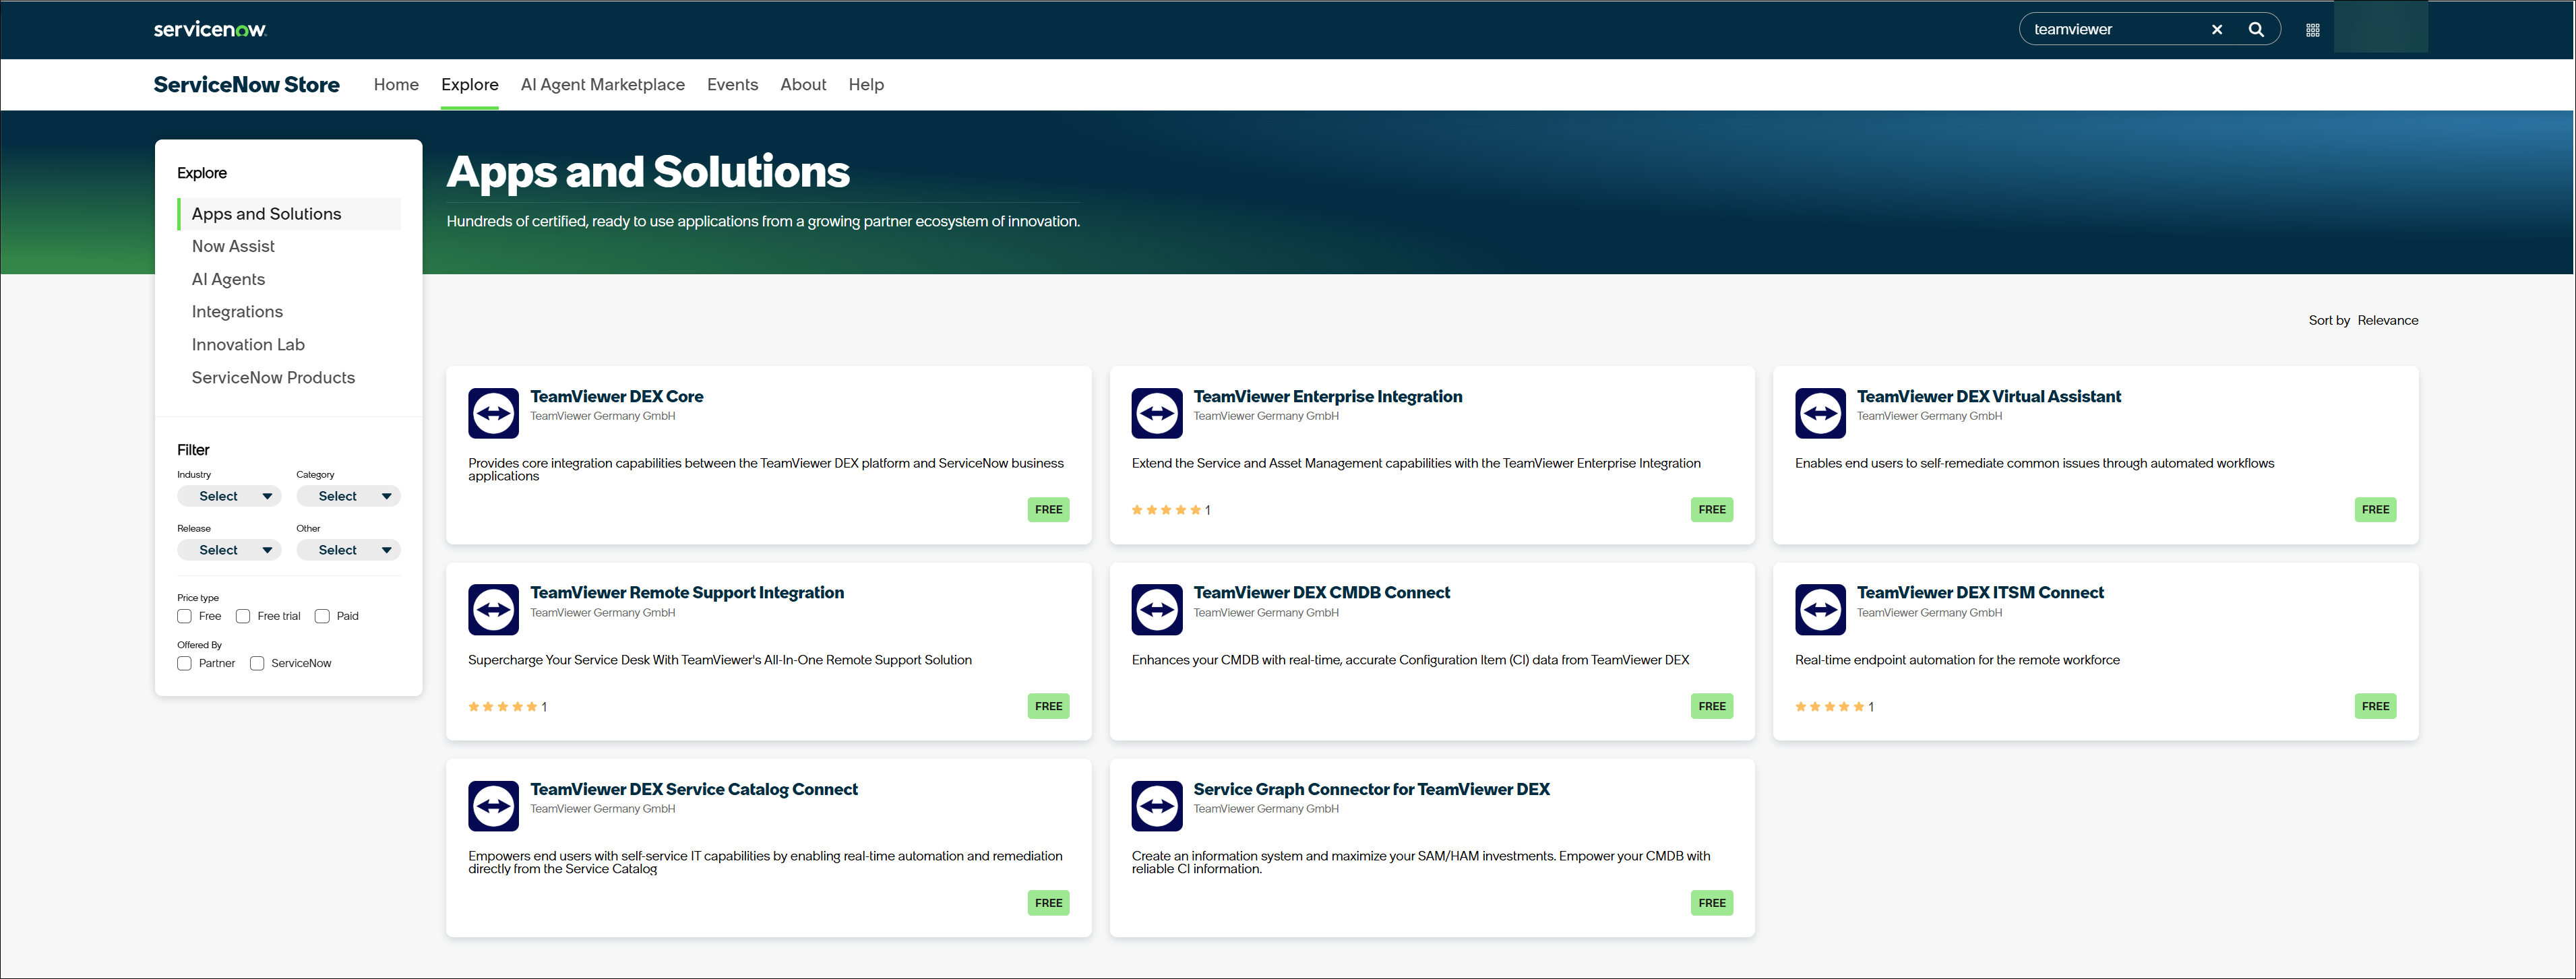Open TeamViewer DEX CMDB Connect app icon

(x=1157, y=610)
